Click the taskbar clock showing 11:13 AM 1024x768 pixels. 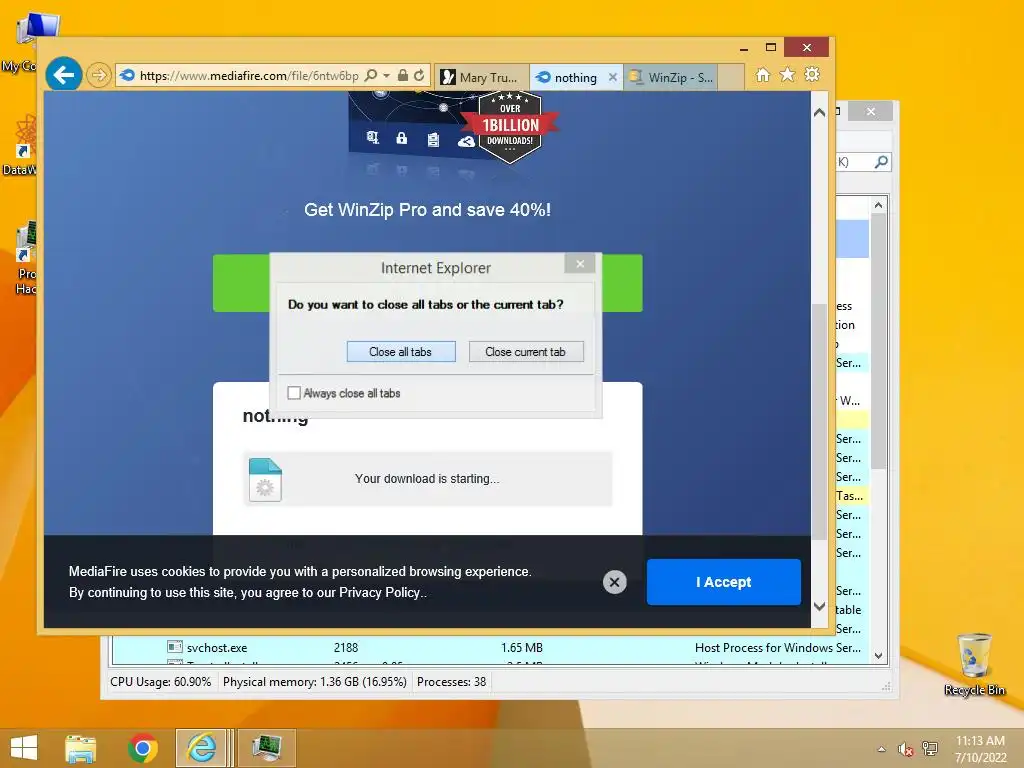(x=980, y=748)
